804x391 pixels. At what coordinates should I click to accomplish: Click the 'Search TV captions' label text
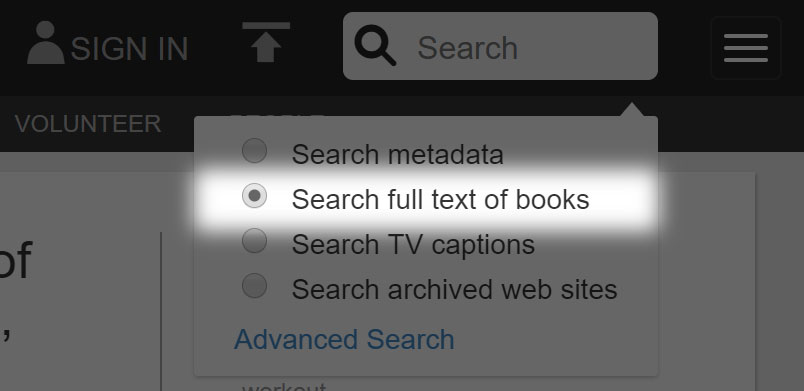413,244
